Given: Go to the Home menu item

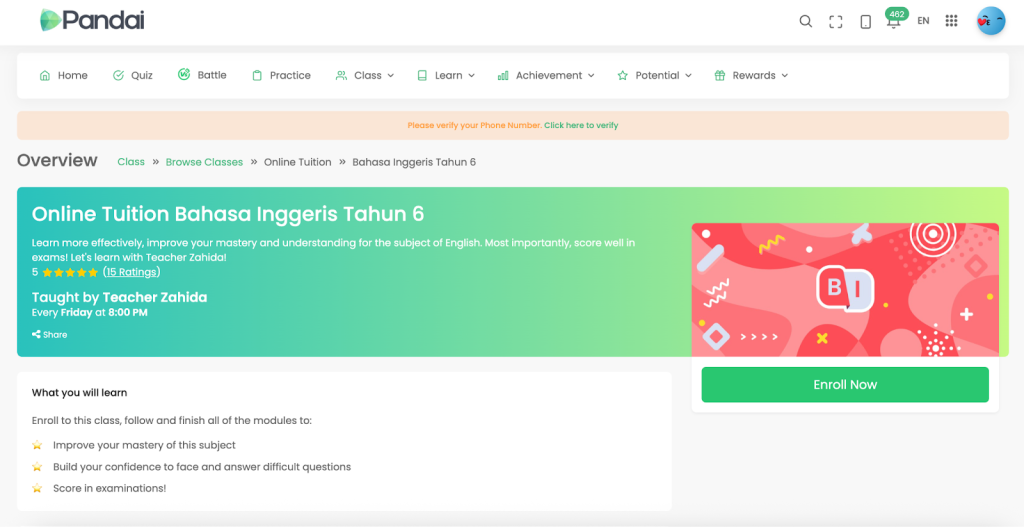Looking at the screenshot, I should coord(63,75).
